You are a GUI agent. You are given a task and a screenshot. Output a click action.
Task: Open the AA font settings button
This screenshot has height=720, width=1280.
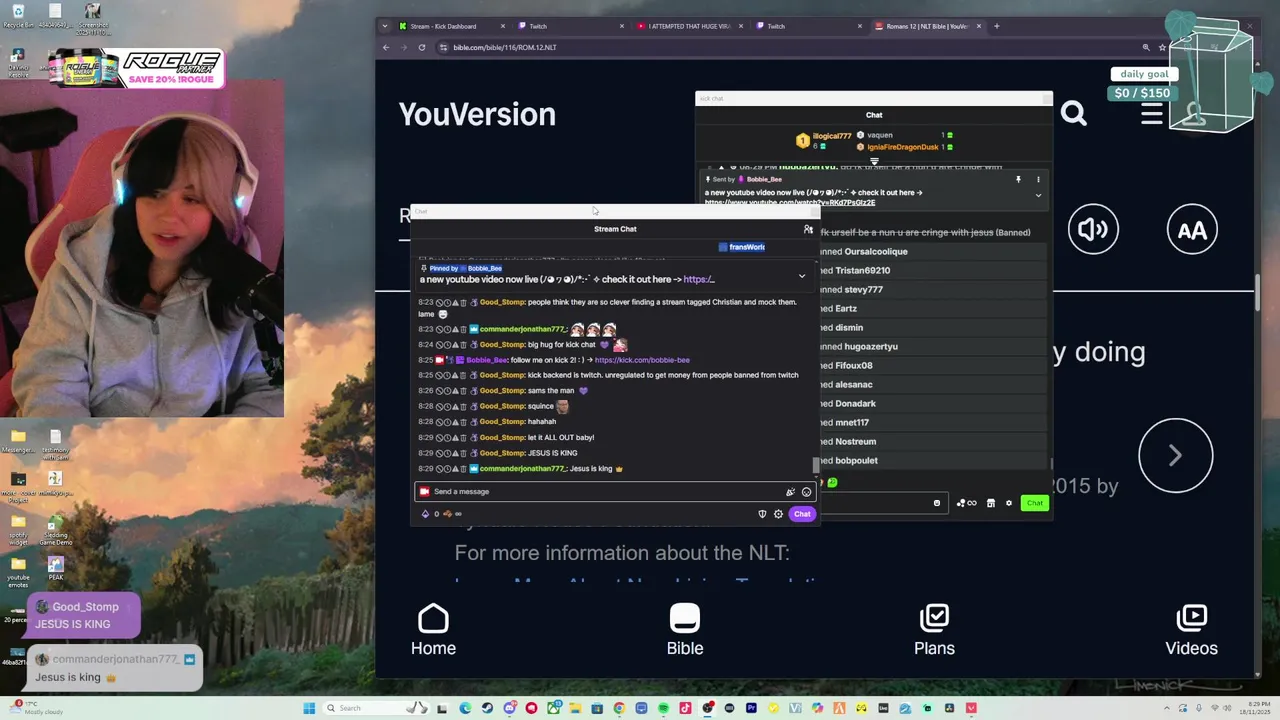tap(1192, 230)
